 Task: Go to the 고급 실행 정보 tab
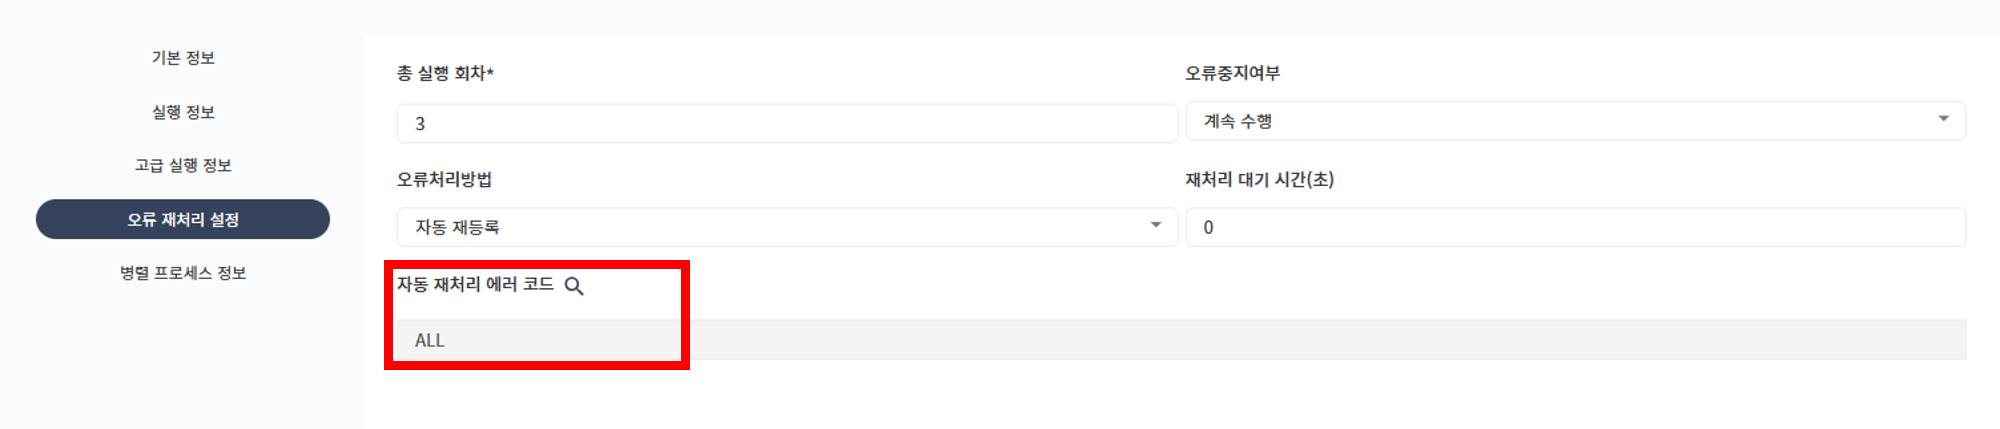coord(183,165)
